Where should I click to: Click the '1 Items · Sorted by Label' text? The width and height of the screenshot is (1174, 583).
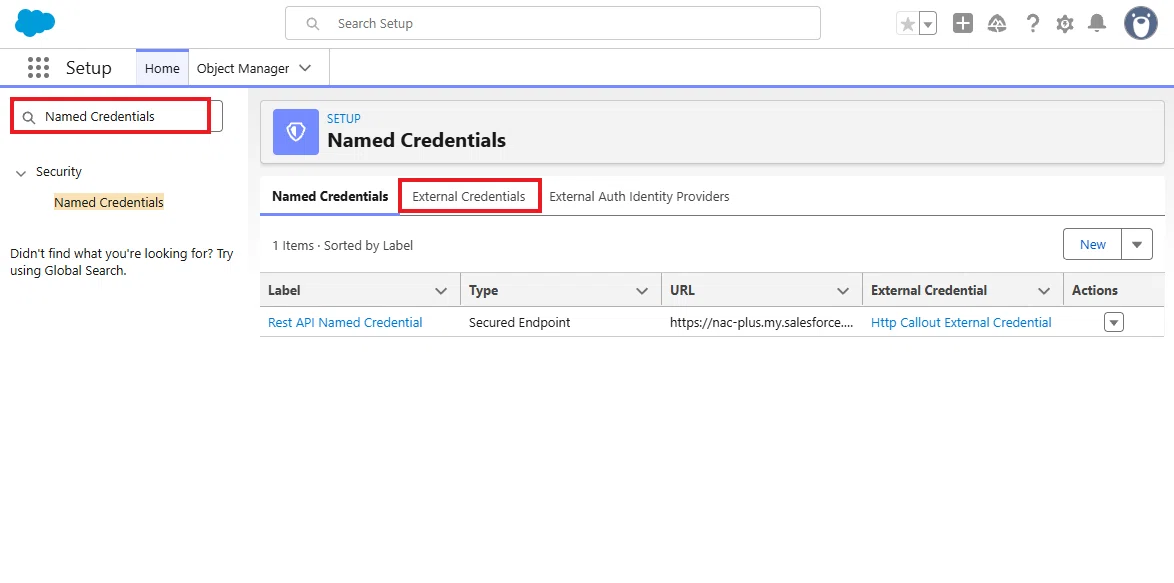(x=342, y=245)
